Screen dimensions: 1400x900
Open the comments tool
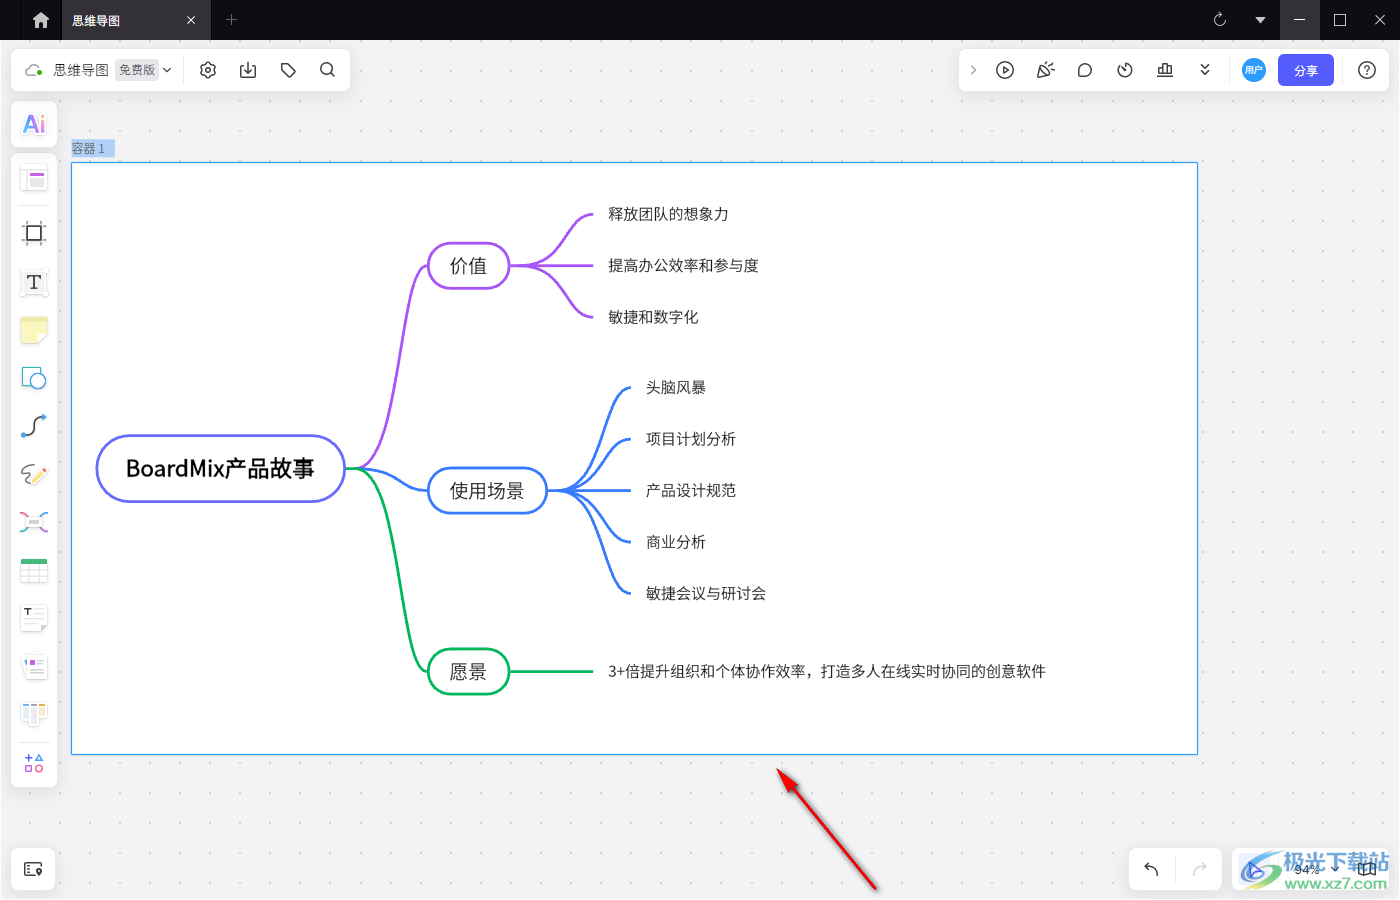(x=1085, y=70)
